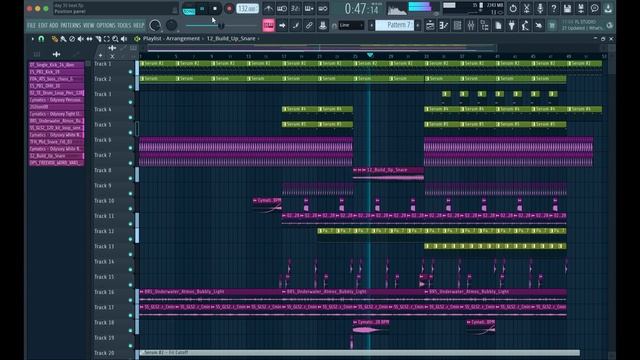Select the Playlist slip tool
This screenshot has height=360, width=640.
(89, 39)
